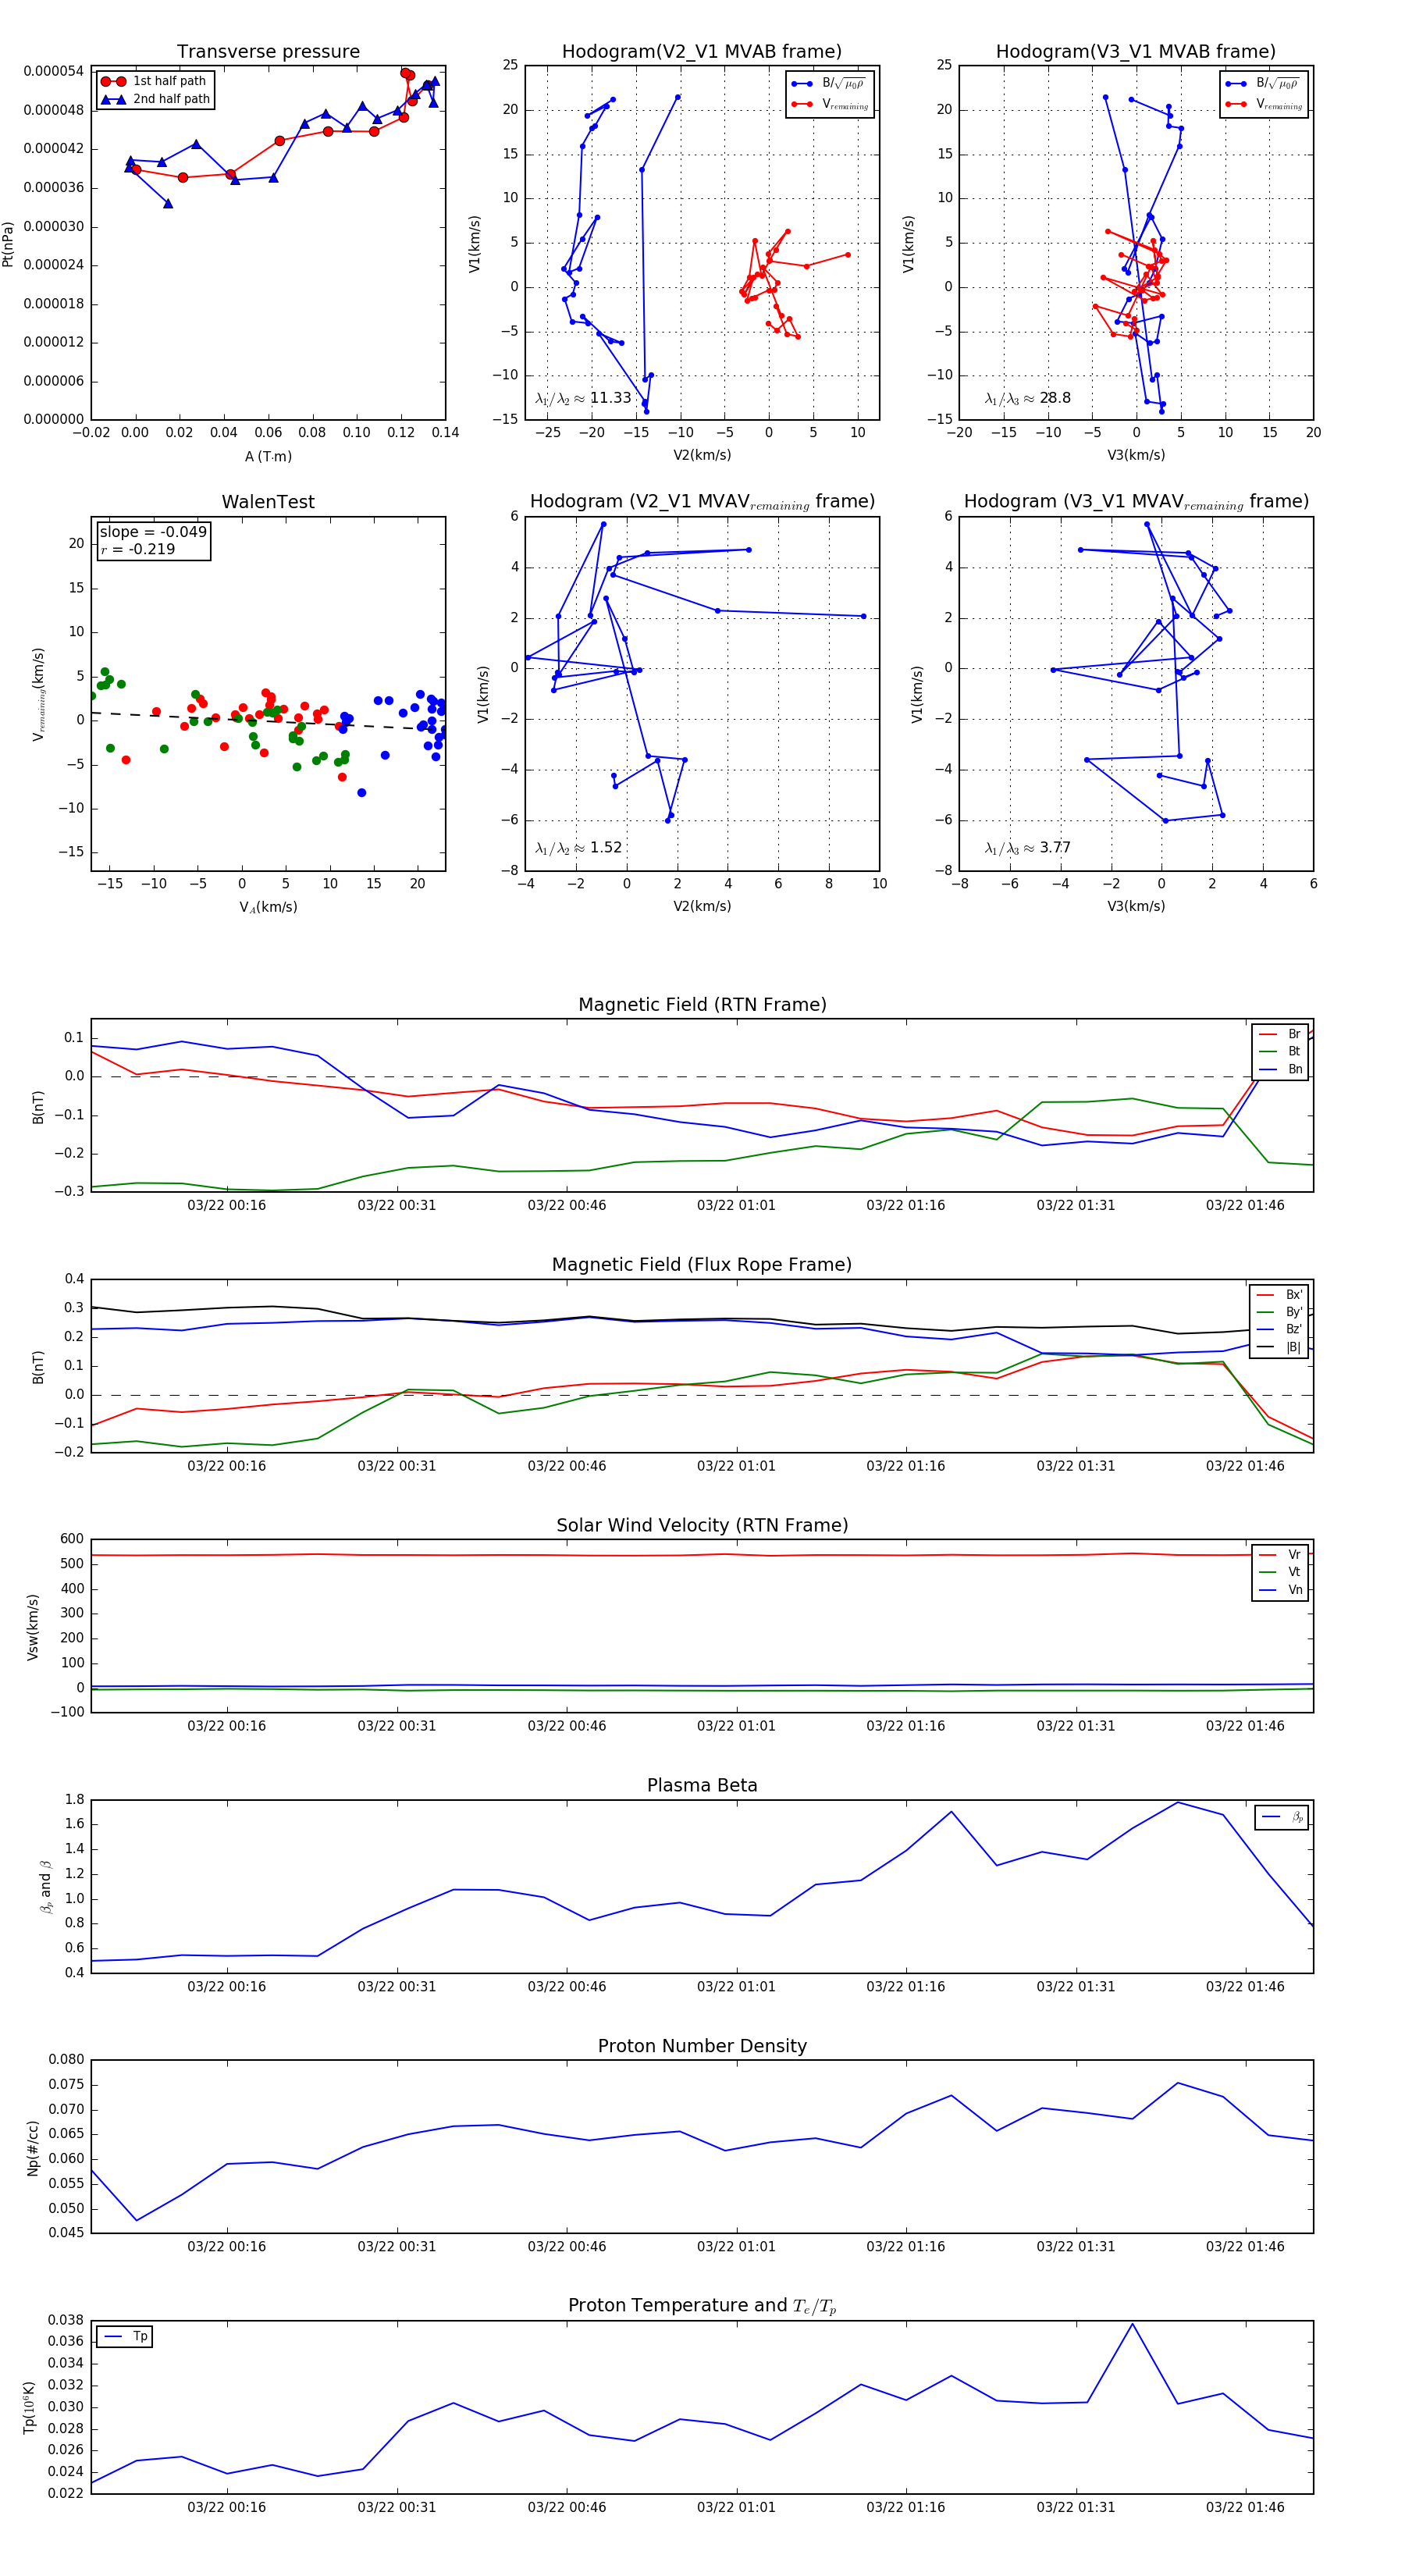The image size is (1405, 2576).
Task: Select the eigenvalue ratio text "≈ 1.52"
Action: tap(598, 848)
